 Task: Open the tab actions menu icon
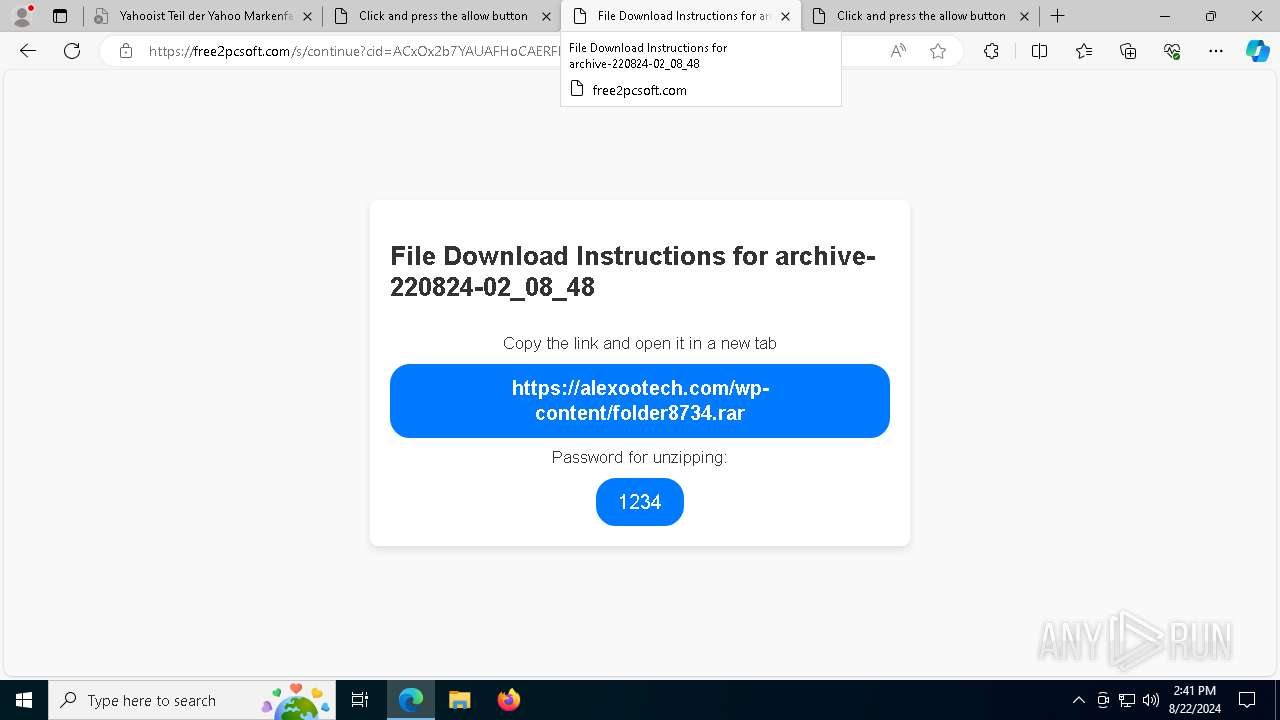[x=60, y=16]
